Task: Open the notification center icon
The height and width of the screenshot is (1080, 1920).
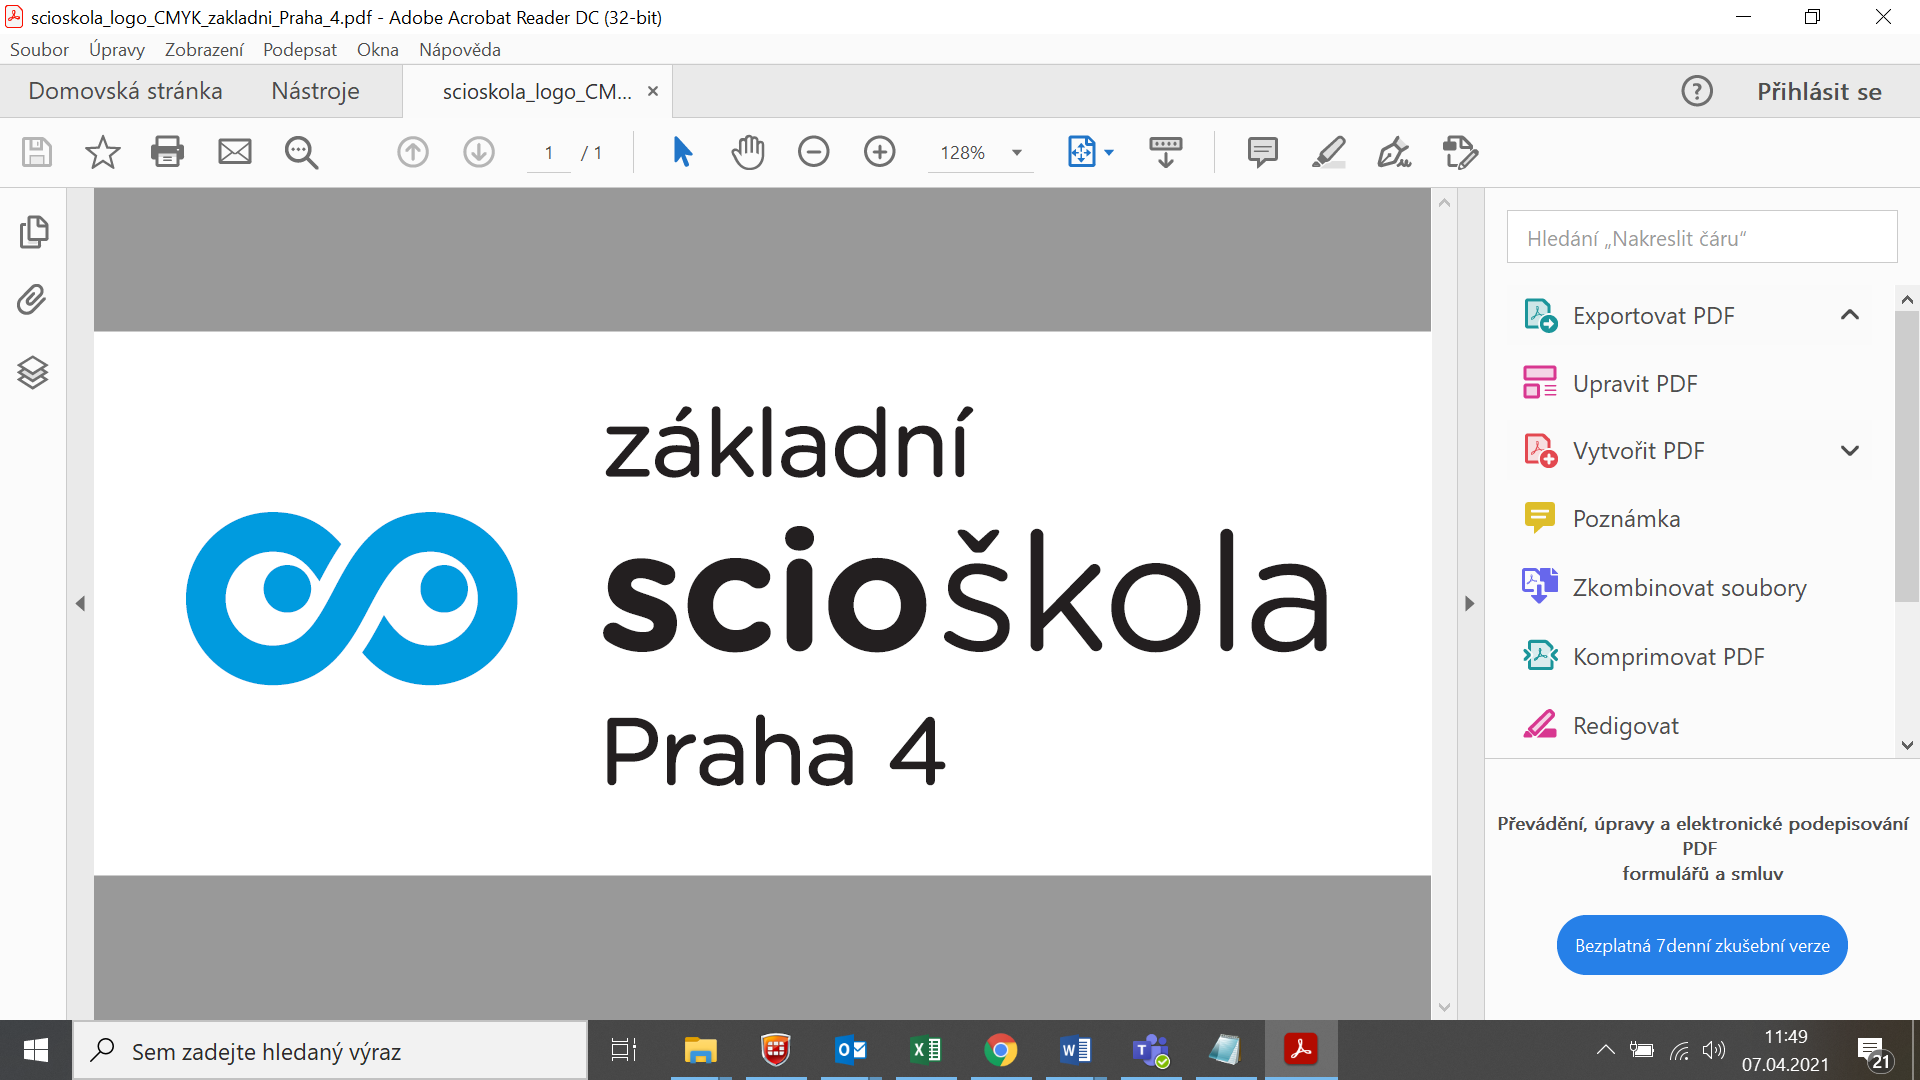Action: click(1874, 1052)
